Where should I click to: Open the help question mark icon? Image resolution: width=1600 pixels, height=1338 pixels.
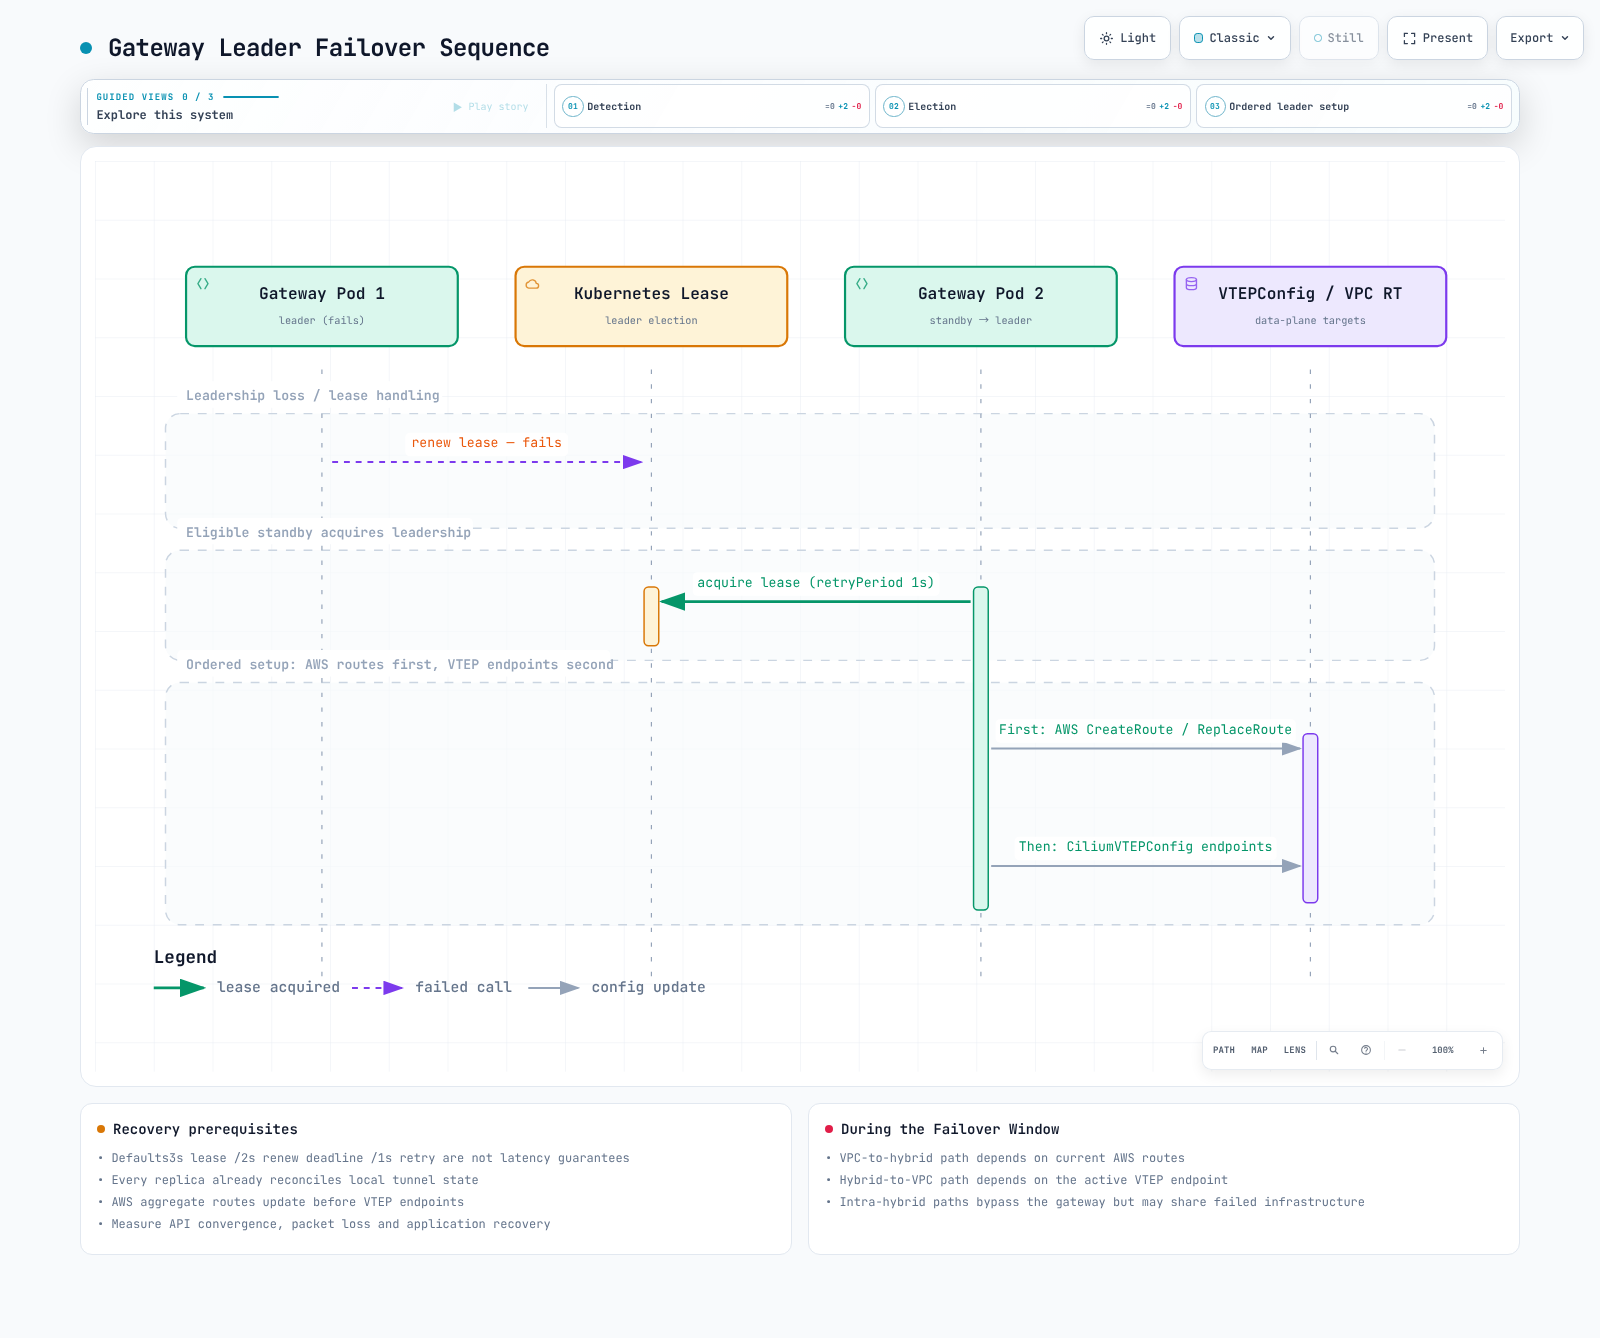click(1366, 1050)
